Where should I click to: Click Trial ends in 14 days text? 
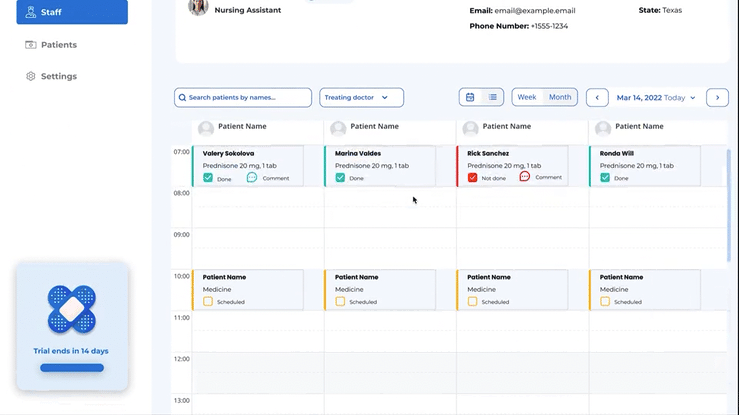71,351
